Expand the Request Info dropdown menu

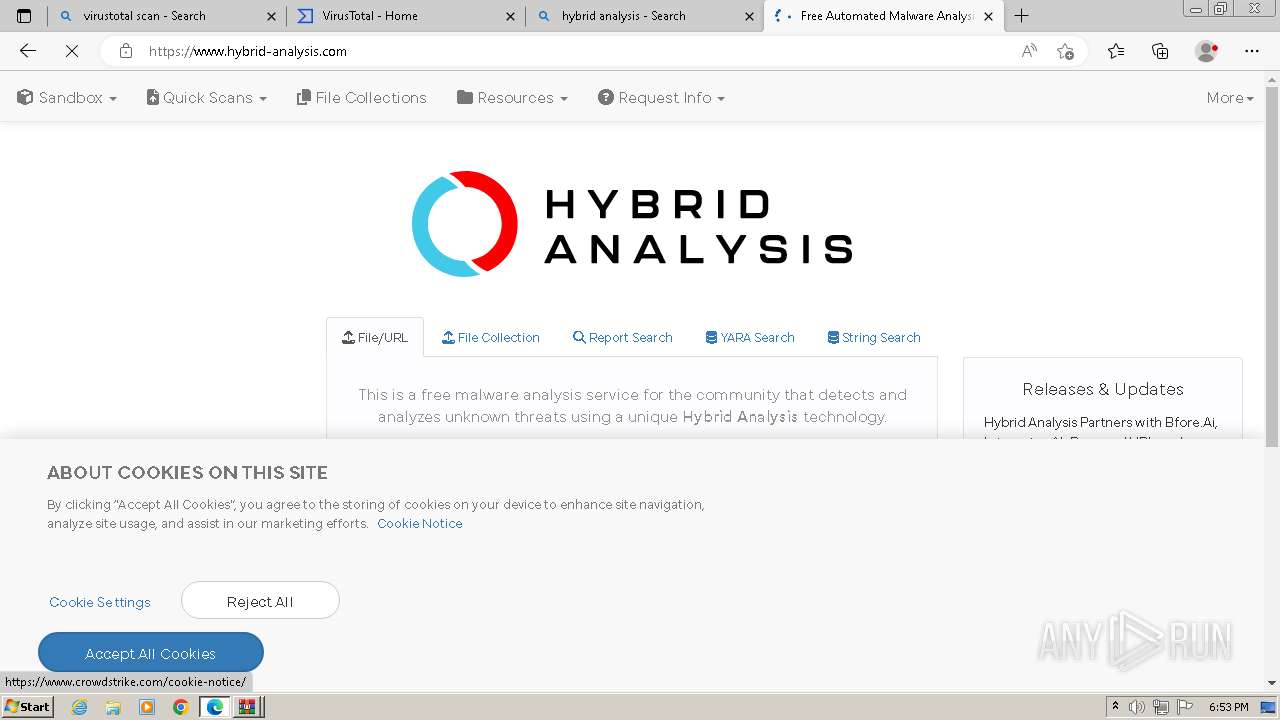coord(661,97)
